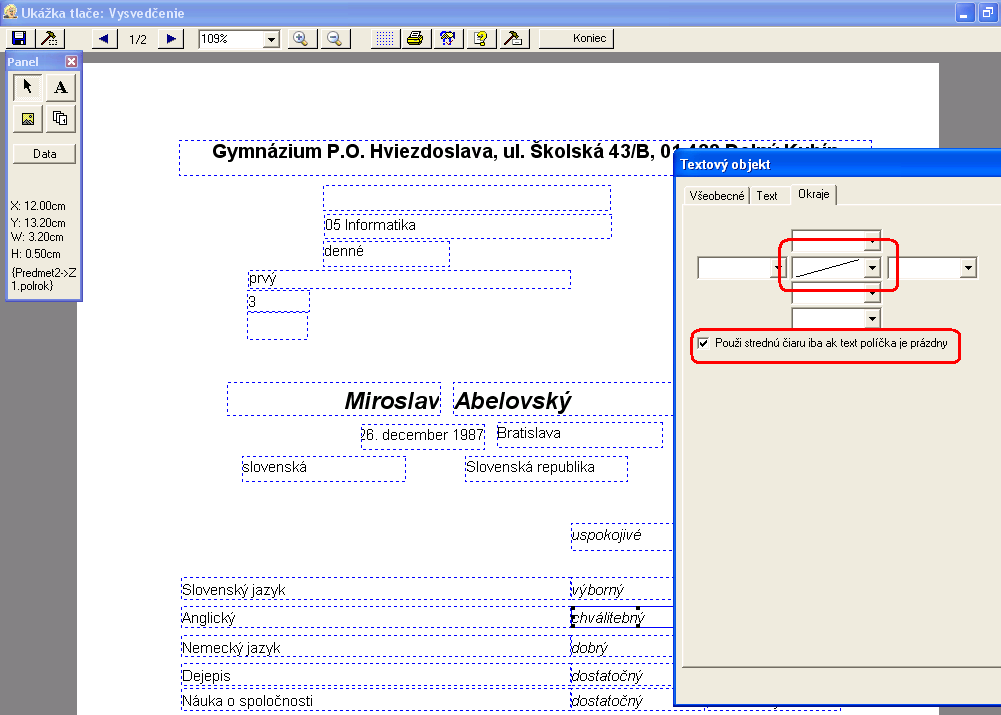The height and width of the screenshot is (715, 1001).
Task: Open the left border line style dropdown
Action: [779, 268]
